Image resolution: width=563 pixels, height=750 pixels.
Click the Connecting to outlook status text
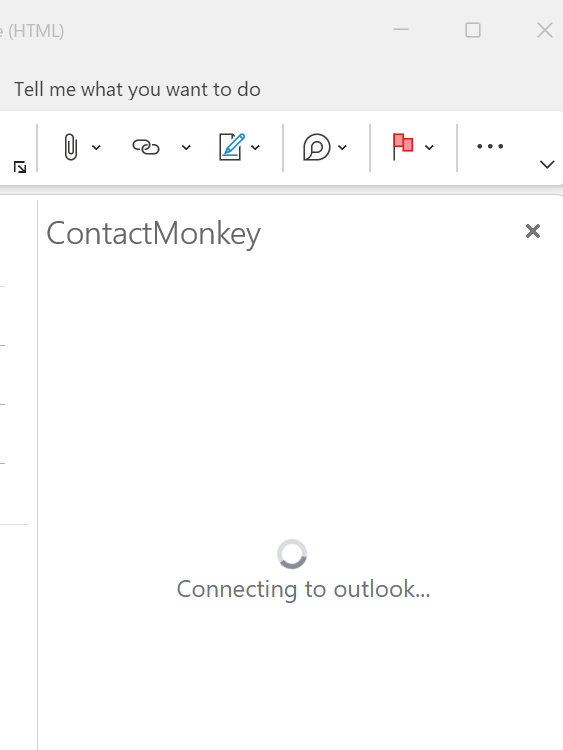pos(304,589)
